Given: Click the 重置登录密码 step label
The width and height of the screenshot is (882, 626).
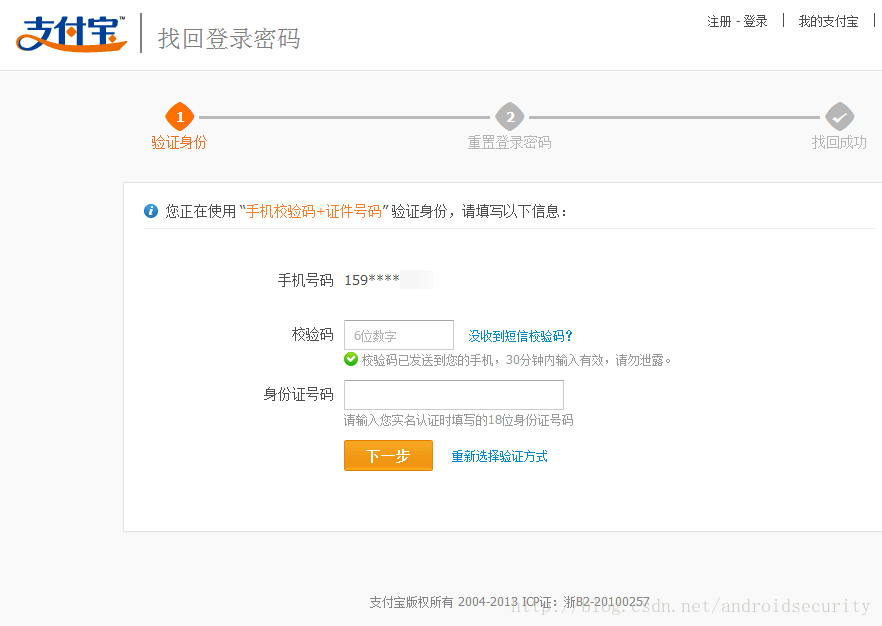Looking at the screenshot, I should tap(509, 142).
